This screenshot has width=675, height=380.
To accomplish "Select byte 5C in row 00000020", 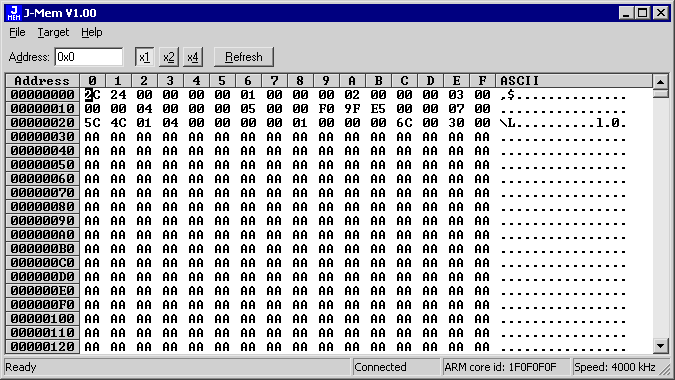I will coord(92,123).
